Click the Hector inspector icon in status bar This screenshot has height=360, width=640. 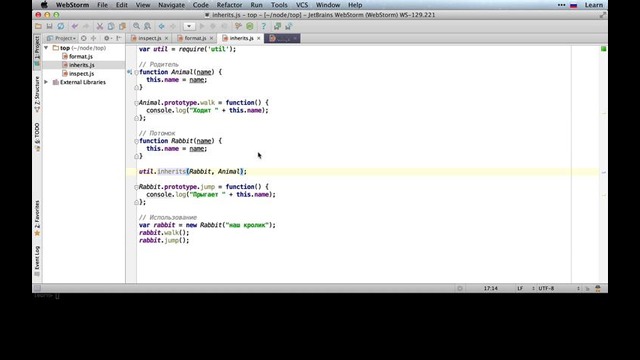598,288
